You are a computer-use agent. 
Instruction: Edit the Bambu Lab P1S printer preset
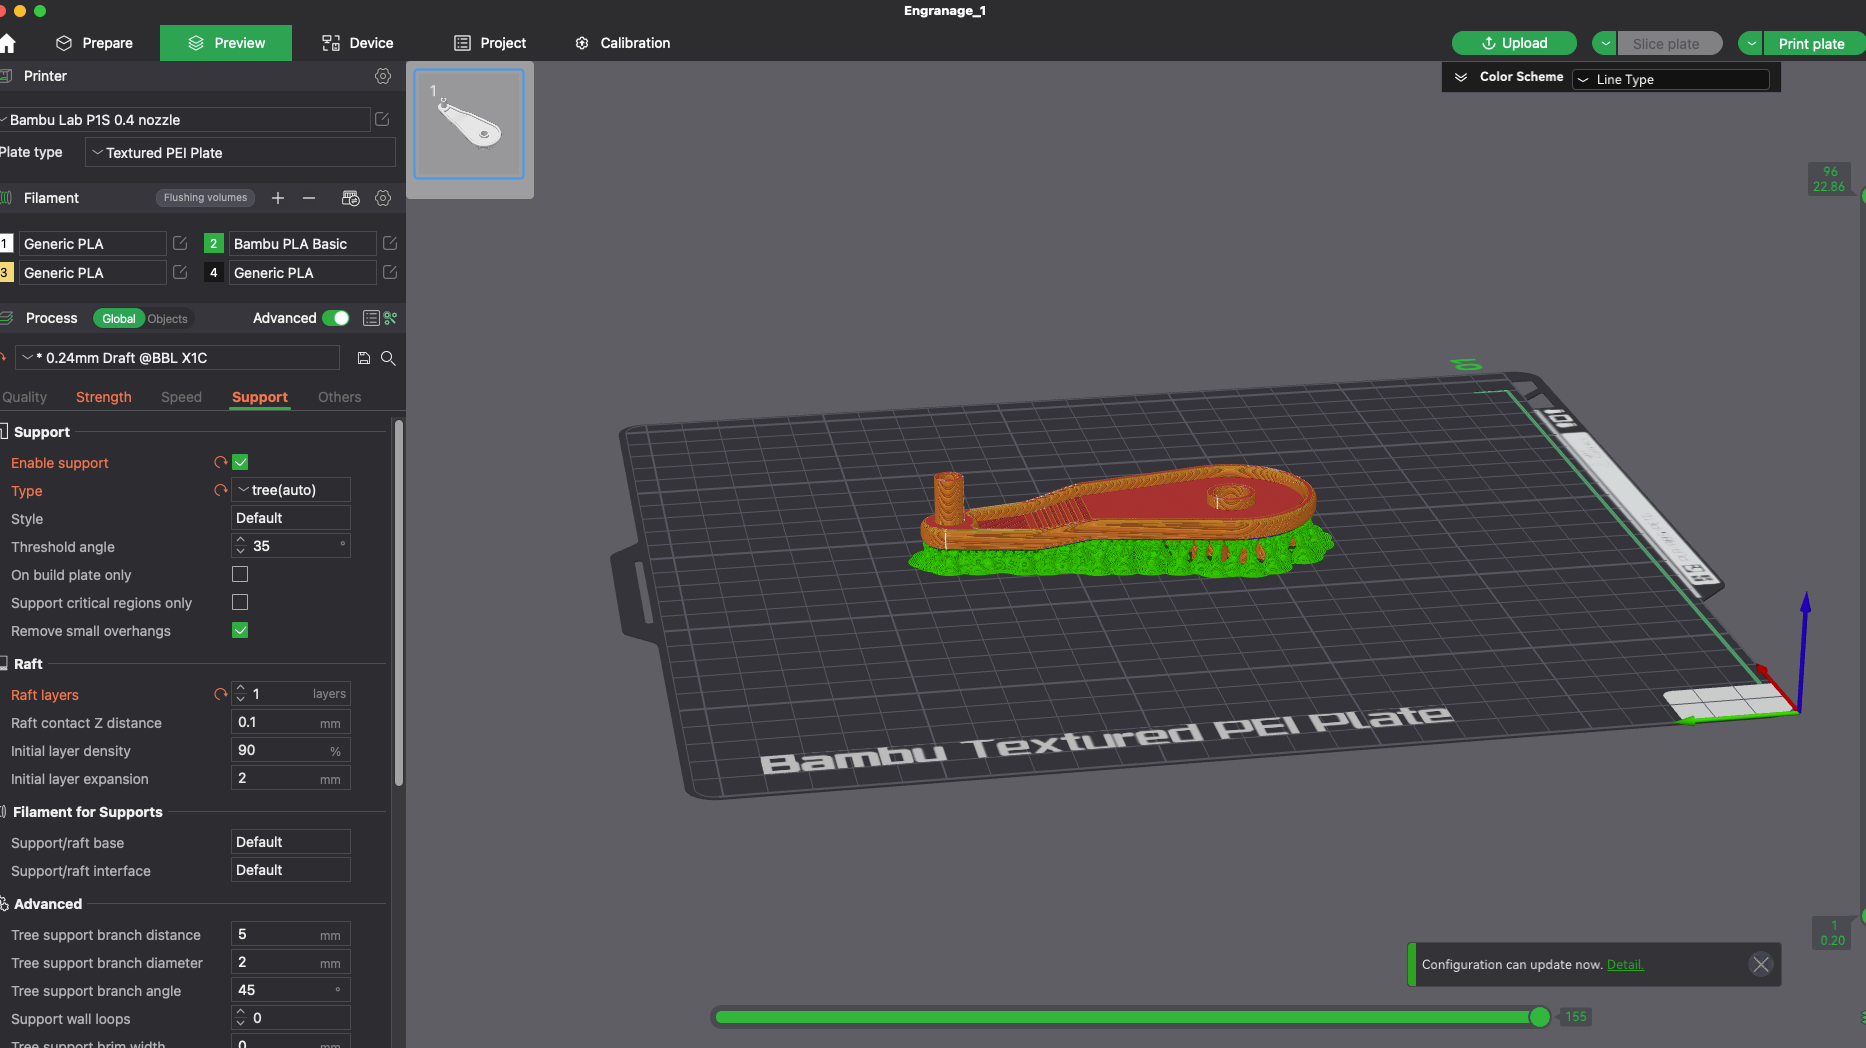pos(382,119)
